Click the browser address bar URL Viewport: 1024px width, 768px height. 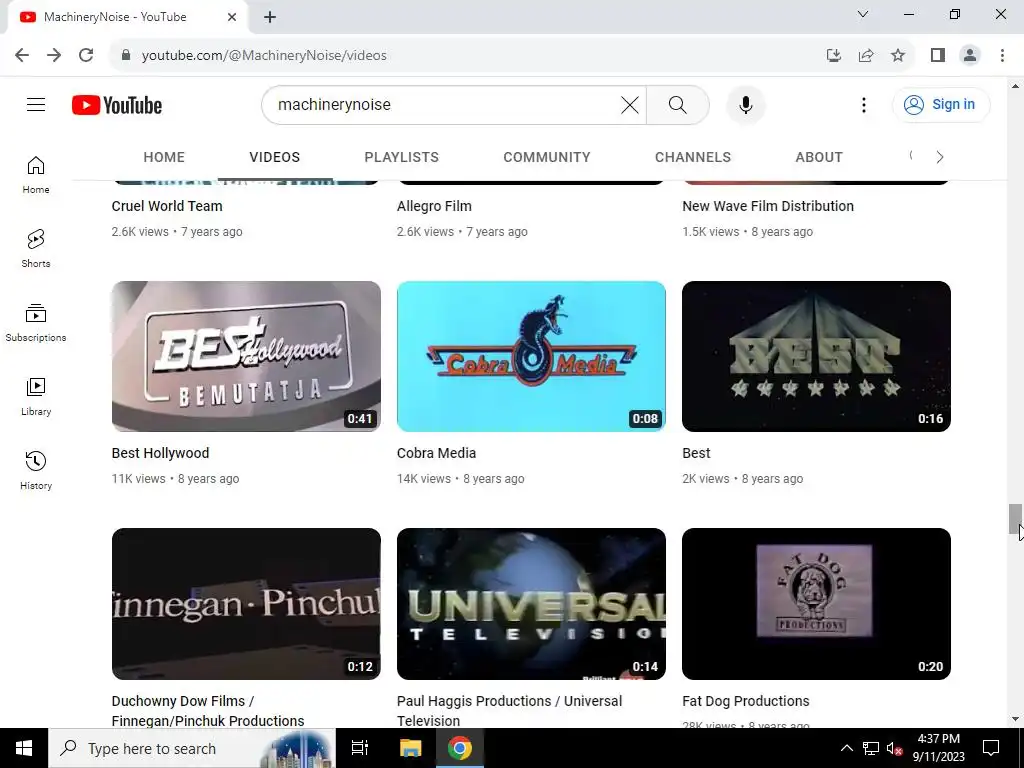coord(264,56)
